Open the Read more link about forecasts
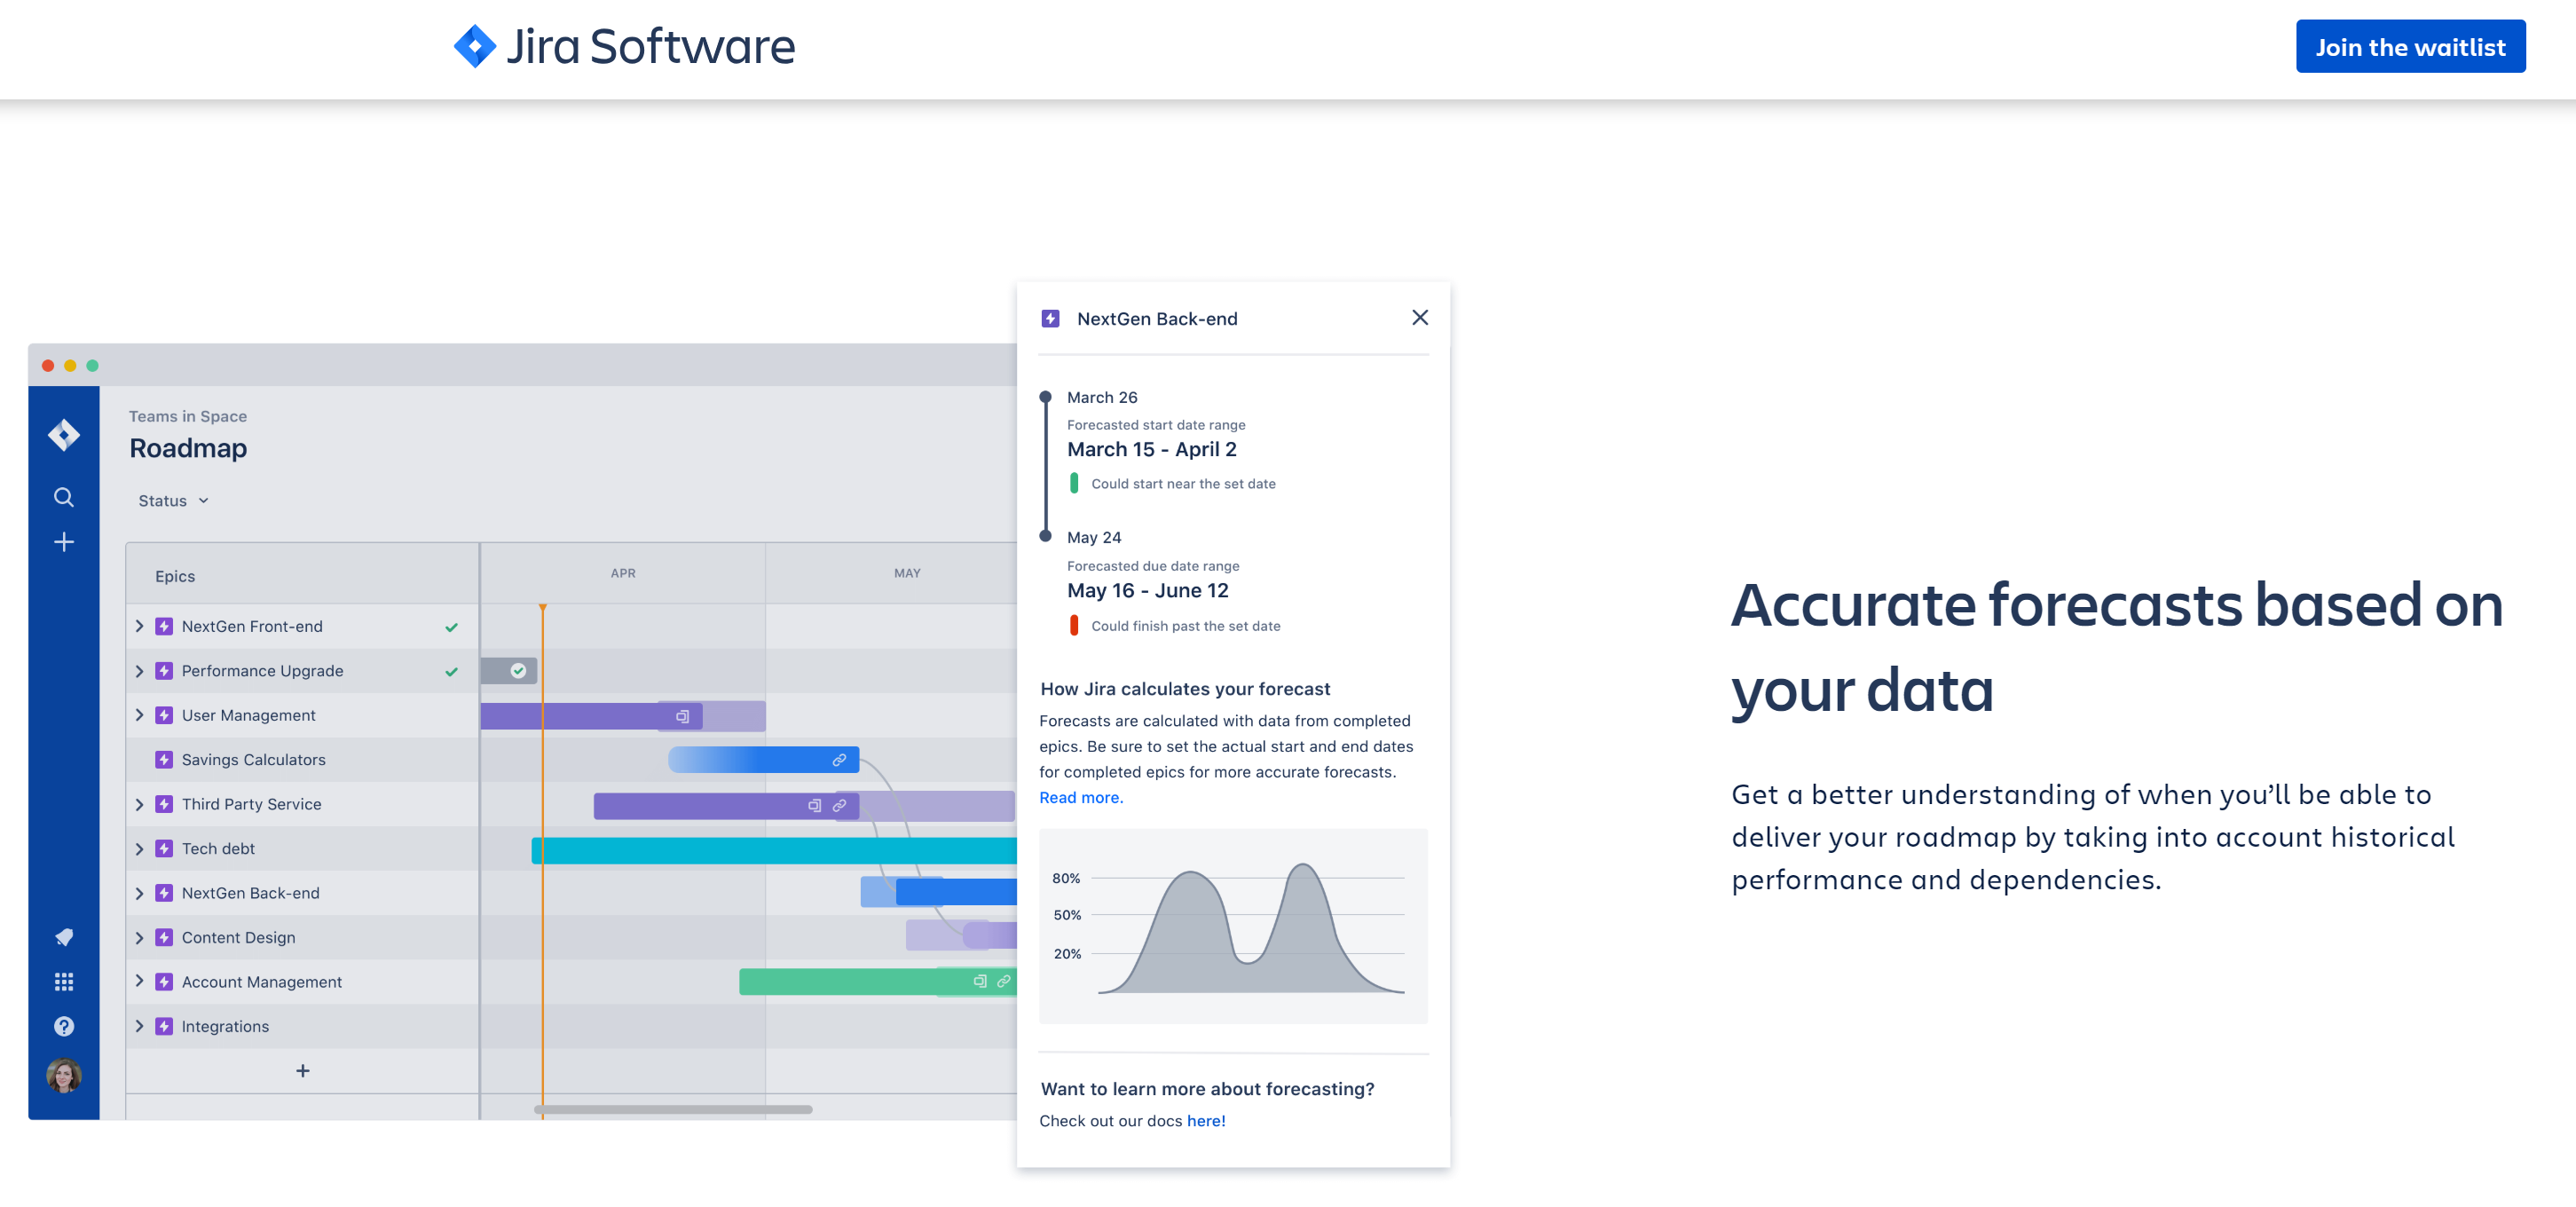This screenshot has width=2576, height=1207. click(1080, 797)
